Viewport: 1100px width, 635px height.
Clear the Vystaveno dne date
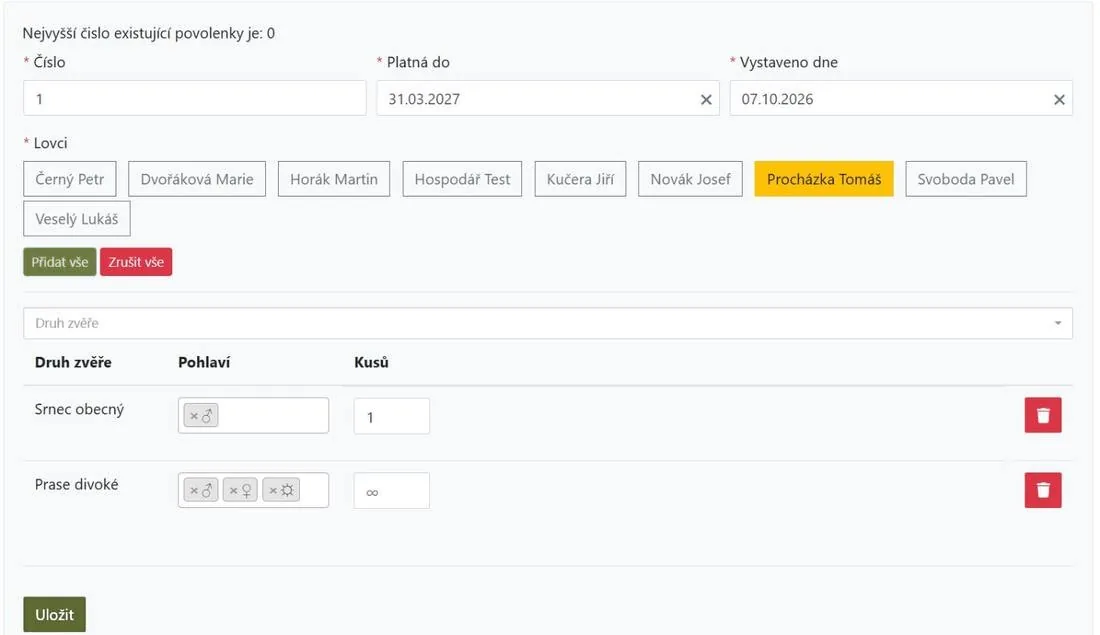click(1059, 100)
